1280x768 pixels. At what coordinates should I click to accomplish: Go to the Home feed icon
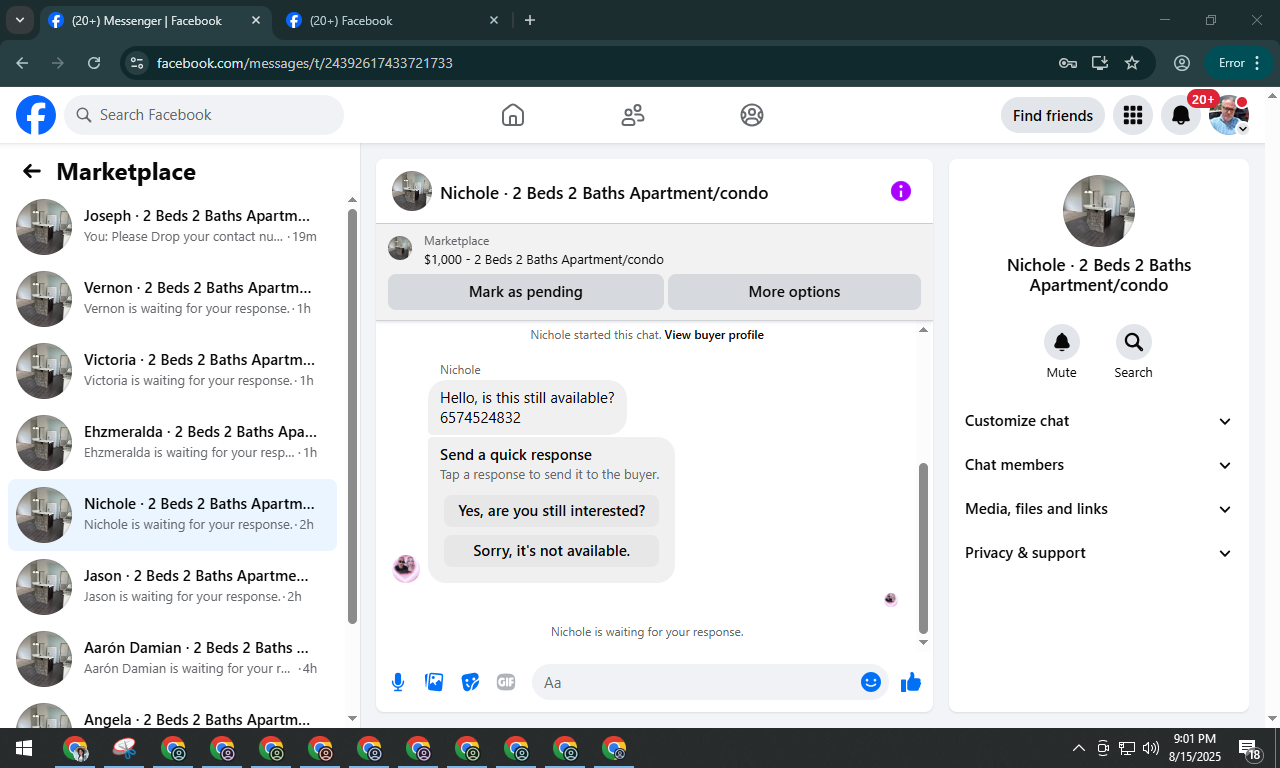pyautogui.click(x=513, y=115)
